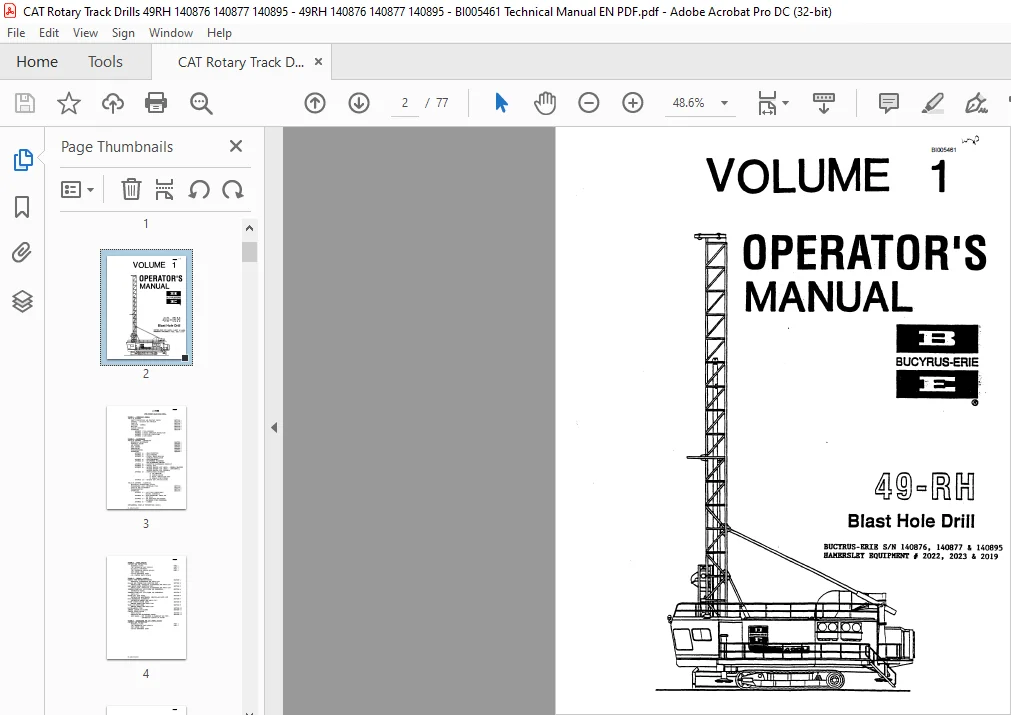Viewport: 1011px width, 715px height.
Task: Click the Save file icon
Action: [25, 103]
